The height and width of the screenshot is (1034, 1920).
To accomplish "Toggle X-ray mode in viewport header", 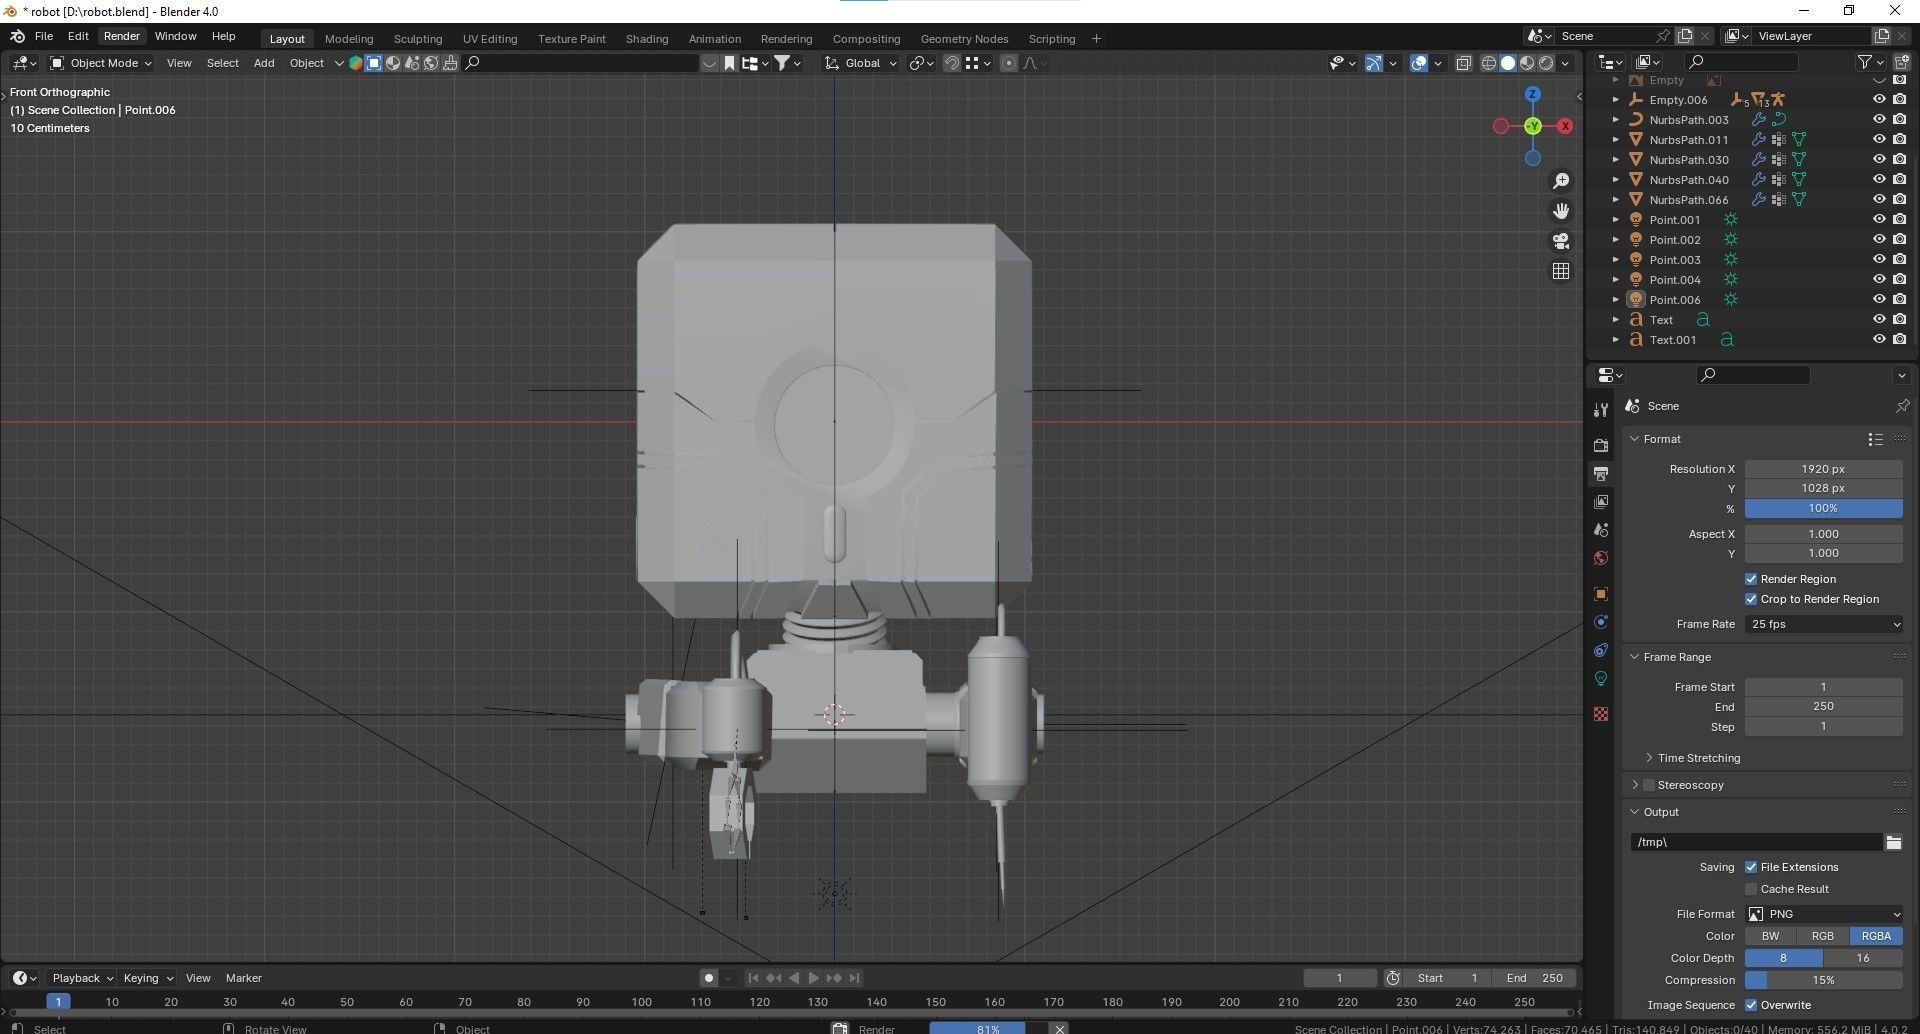I will click(x=1463, y=63).
